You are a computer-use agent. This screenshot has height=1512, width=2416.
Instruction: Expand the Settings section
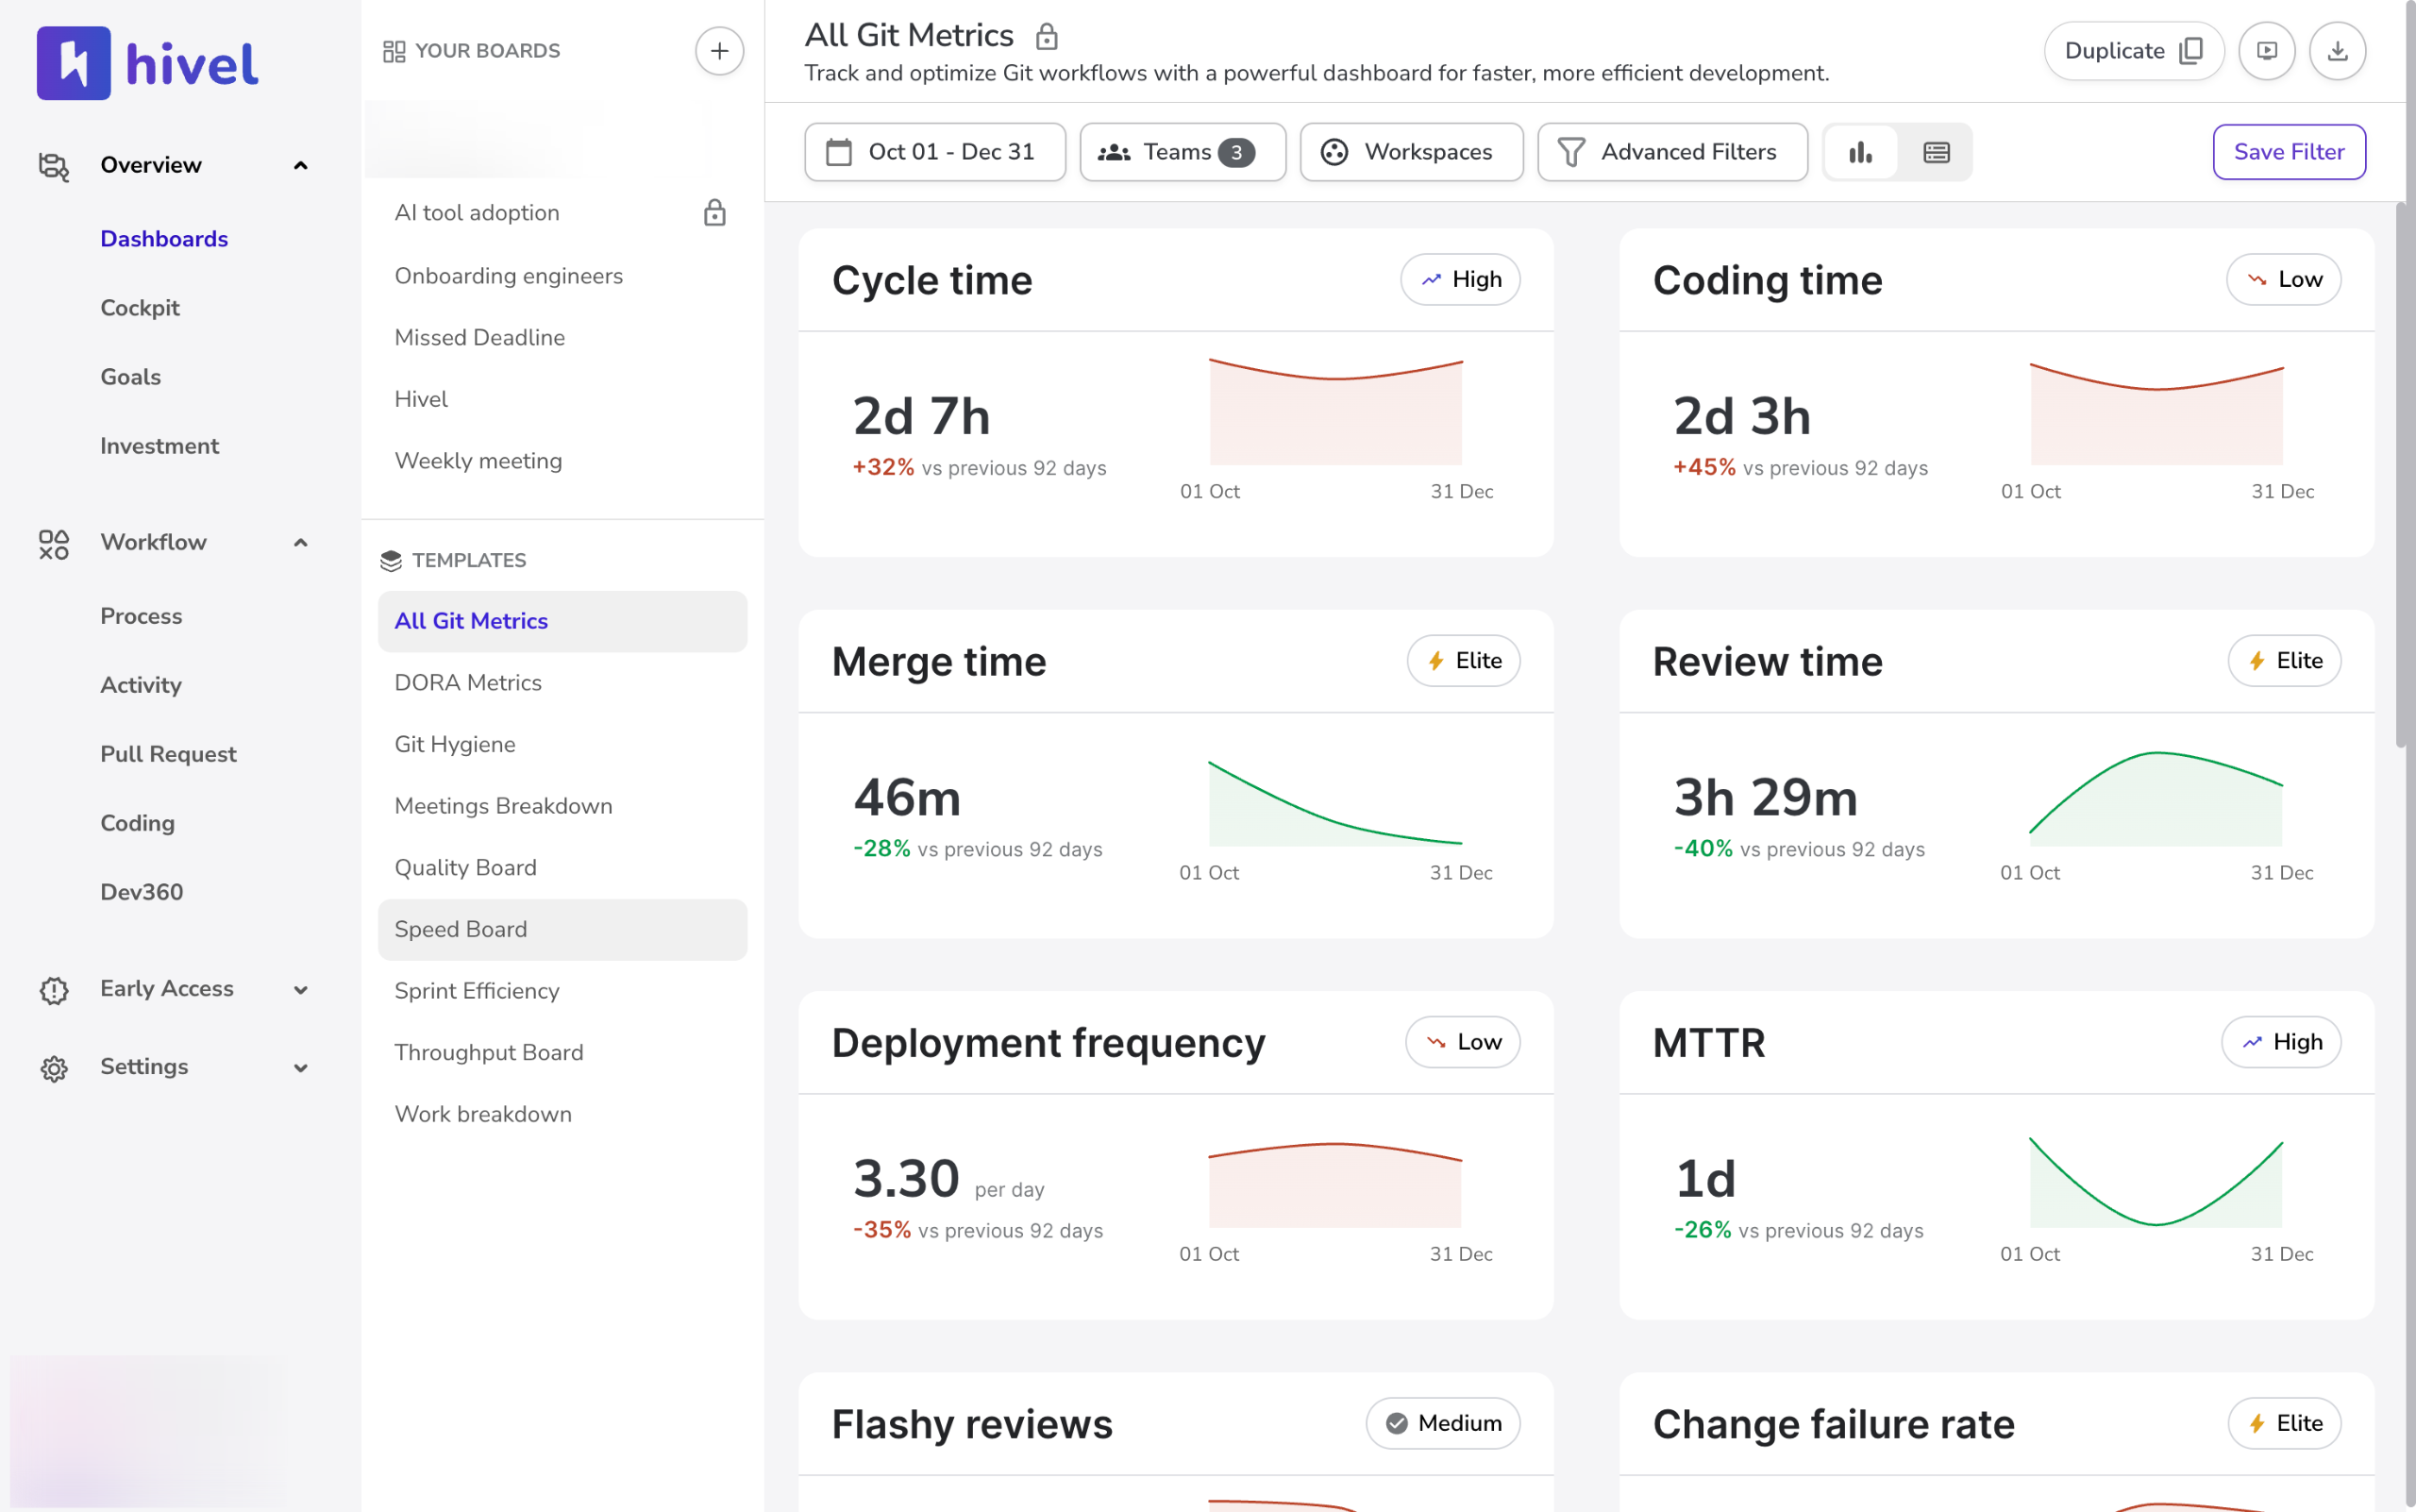point(300,1067)
